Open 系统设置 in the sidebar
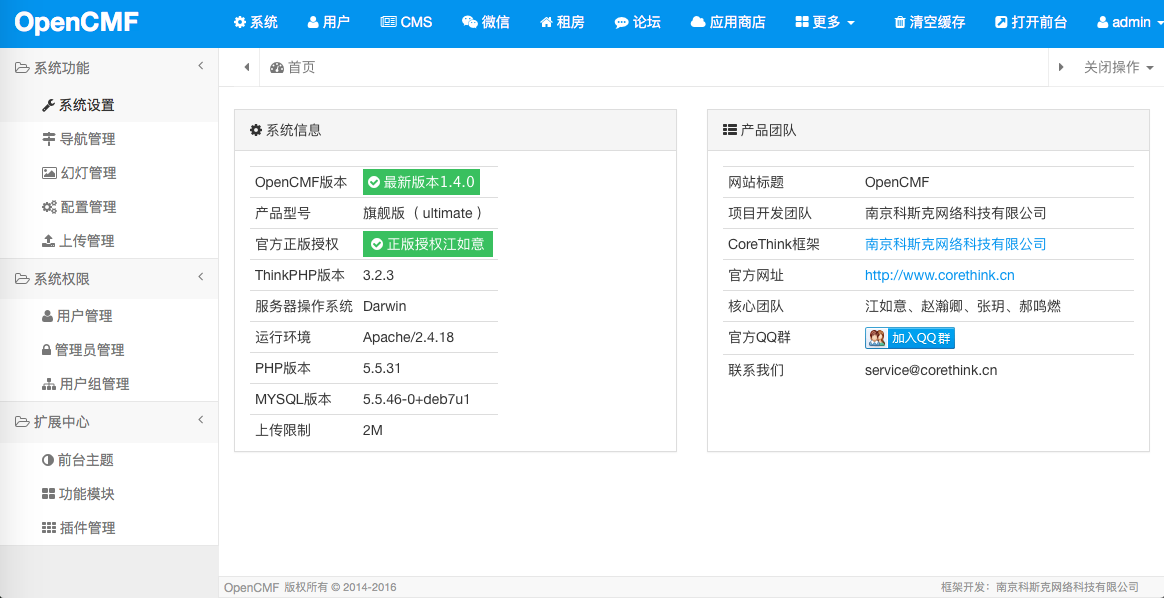 109,105
